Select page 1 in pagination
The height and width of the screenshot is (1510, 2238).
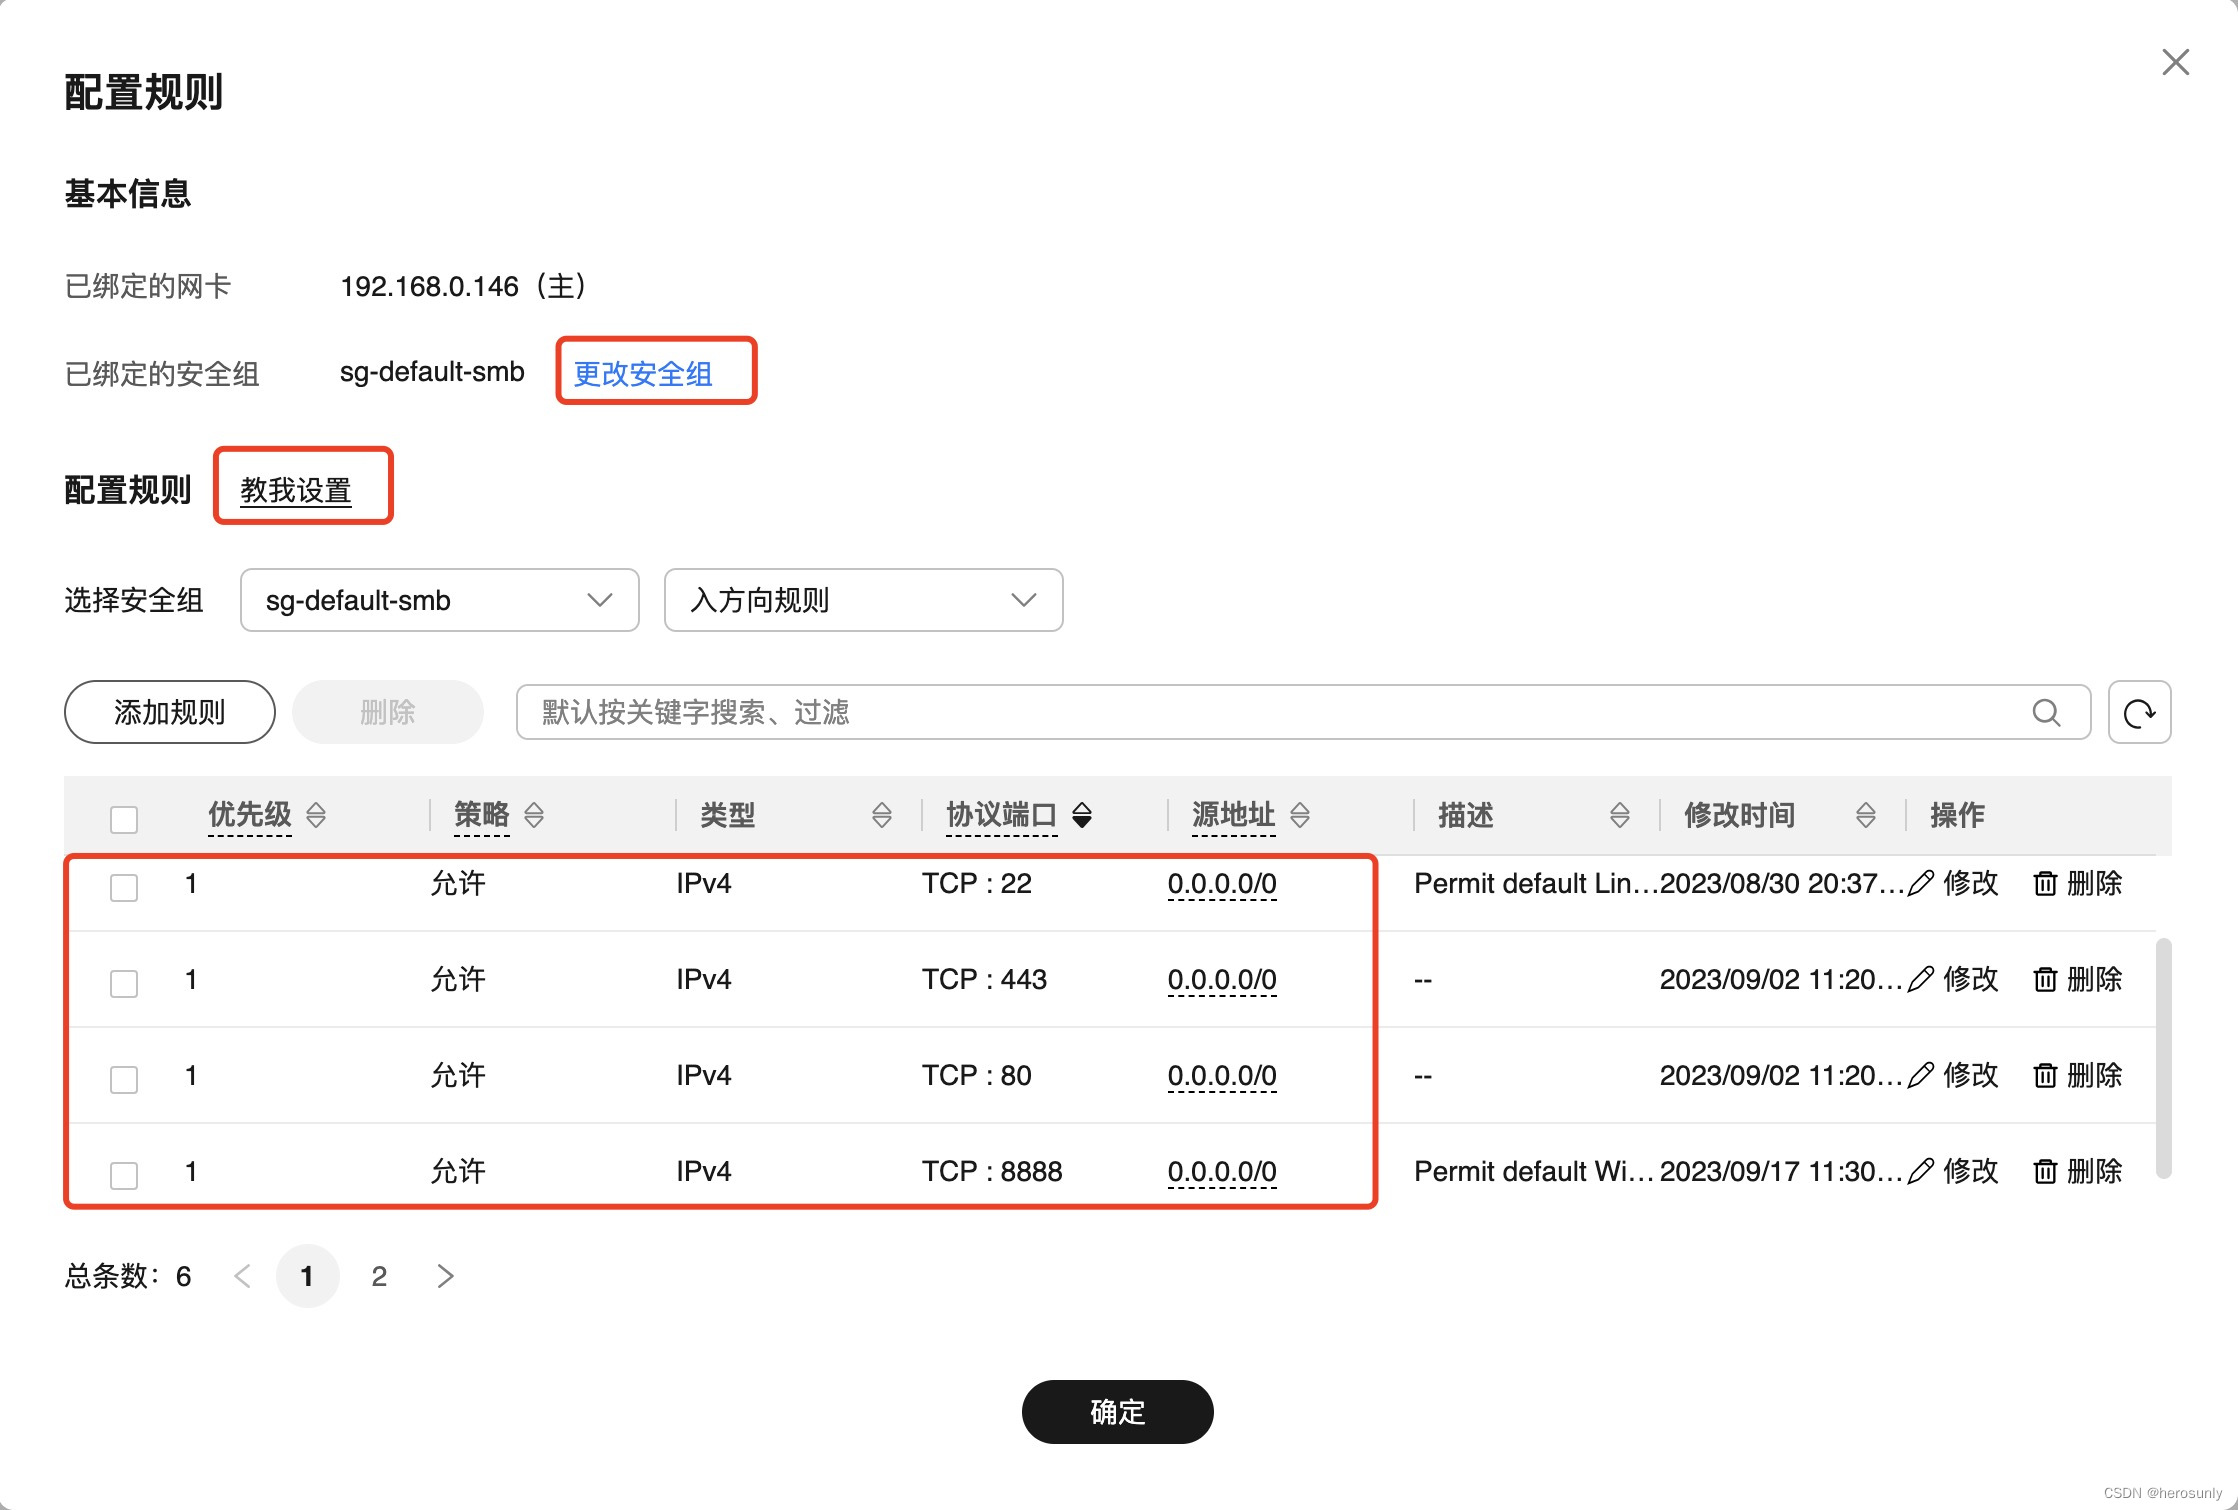tap(308, 1276)
